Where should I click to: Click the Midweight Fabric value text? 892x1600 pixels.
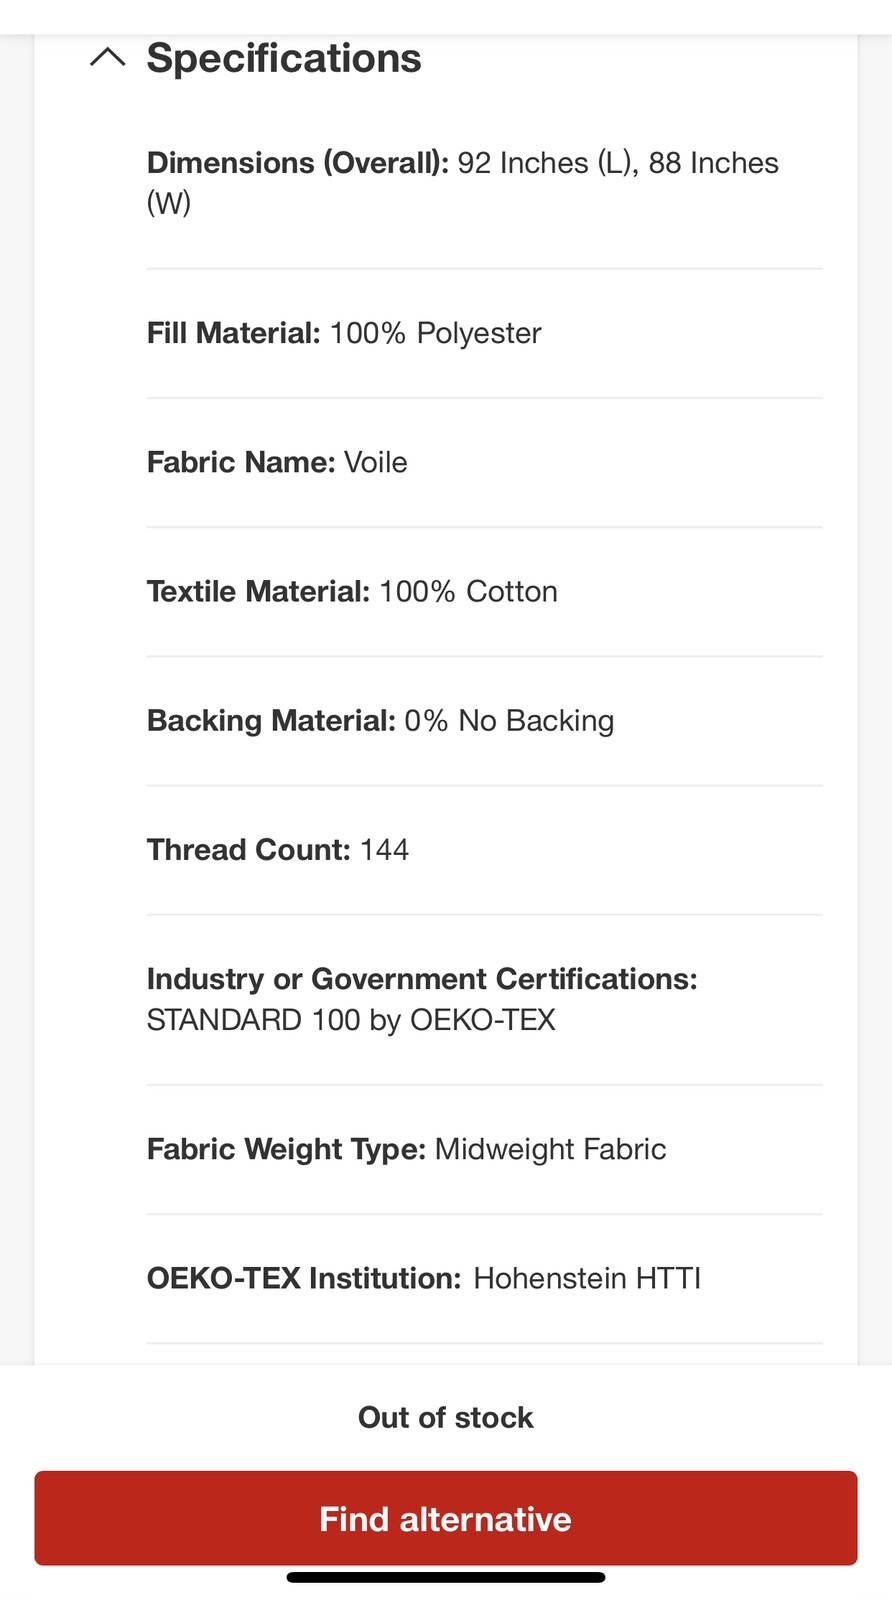551,1149
